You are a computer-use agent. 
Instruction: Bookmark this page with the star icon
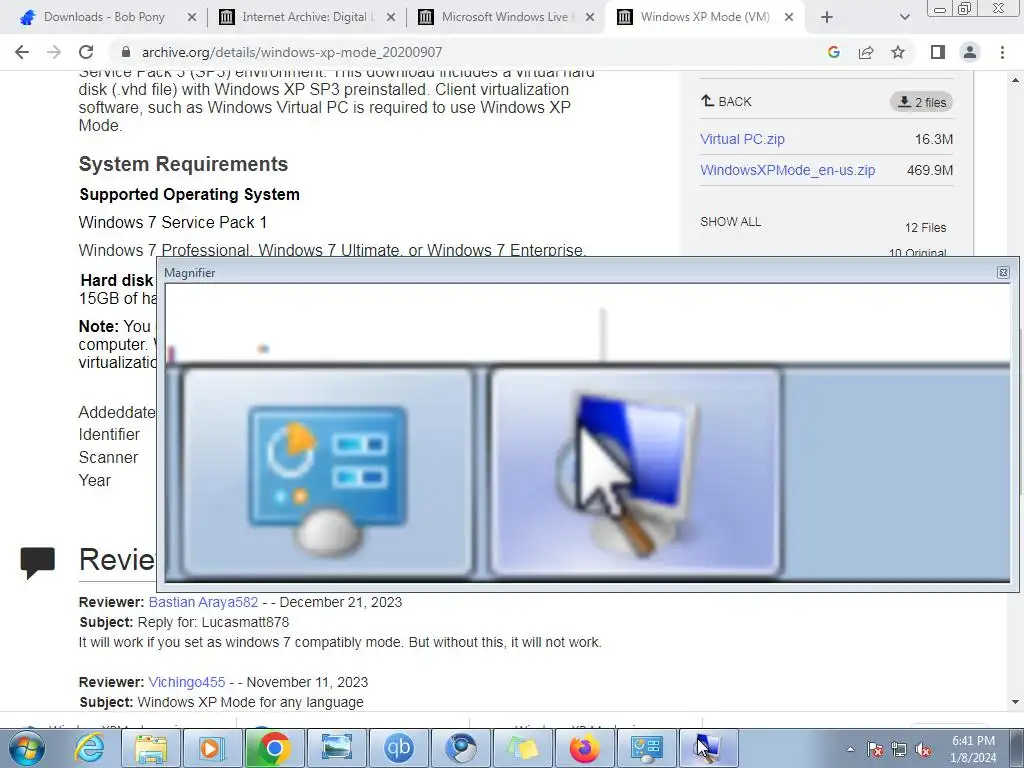pyautogui.click(x=898, y=52)
